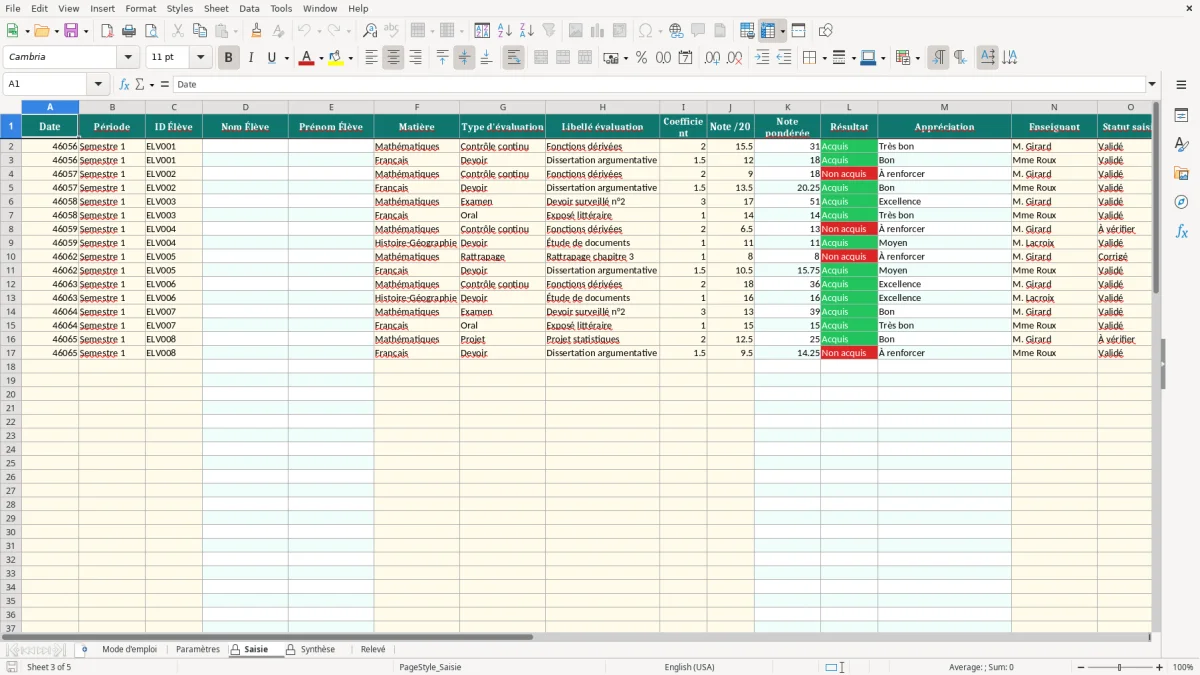Decrease indent

tap(784, 58)
